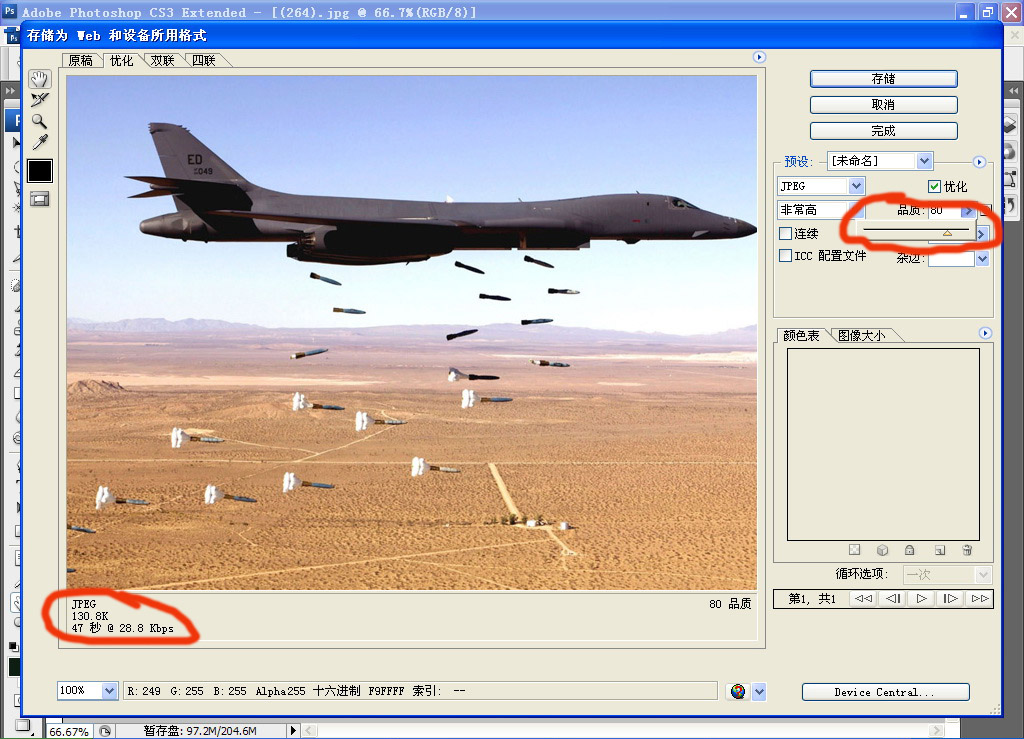Click the 存储 button
Image resolution: width=1024 pixels, height=739 pixels.
pyautogui.click(x=883, y=79)
